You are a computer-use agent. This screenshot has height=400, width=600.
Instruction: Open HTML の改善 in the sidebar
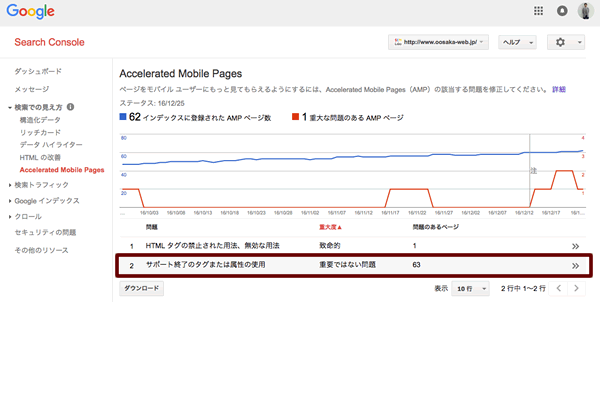[40, 157]
